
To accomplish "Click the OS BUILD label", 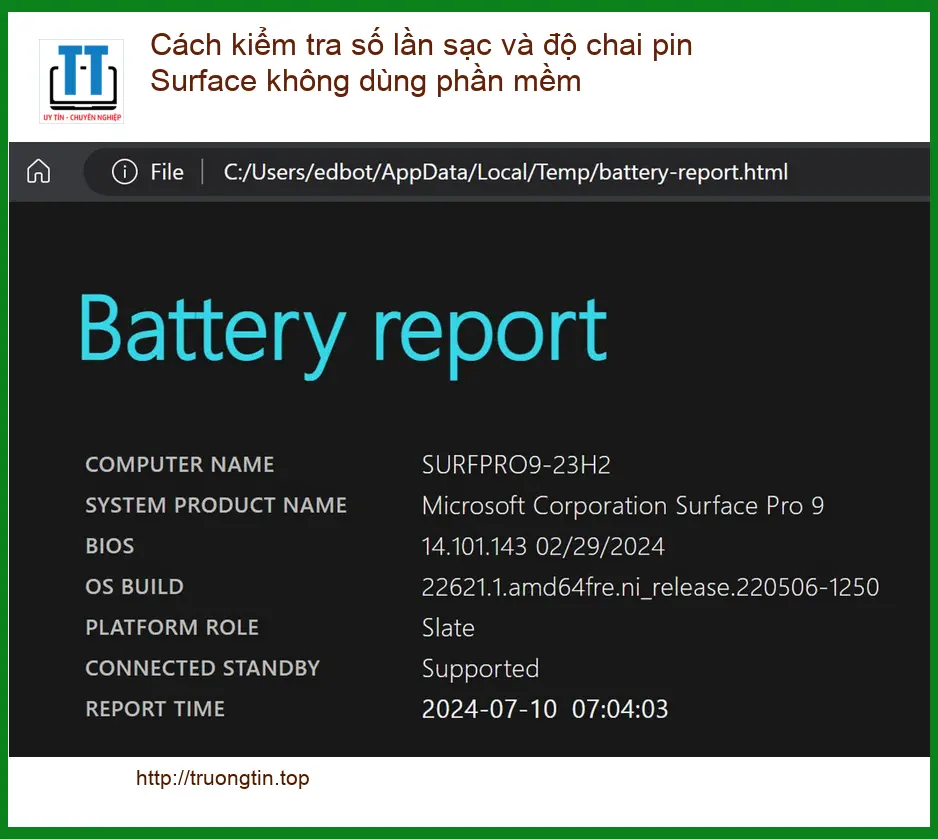I will pyautogui.click(x=135, y=587).
